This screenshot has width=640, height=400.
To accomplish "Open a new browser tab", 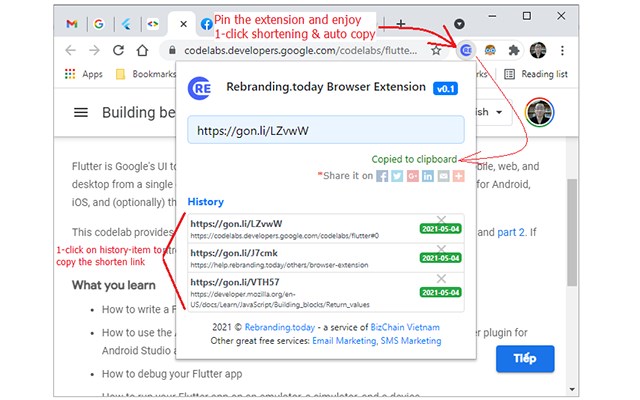I will (x=400, y=24).
